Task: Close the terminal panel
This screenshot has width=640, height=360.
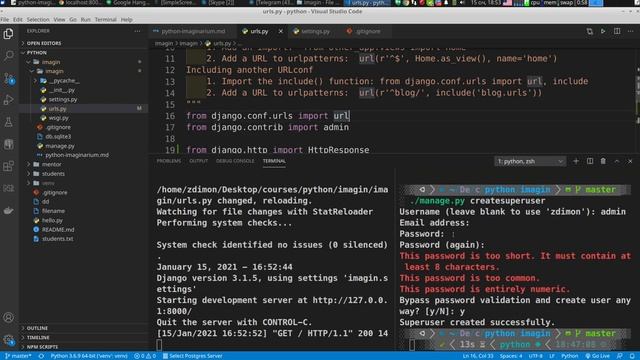Action: pyautogui.click(x=630, y=161)
